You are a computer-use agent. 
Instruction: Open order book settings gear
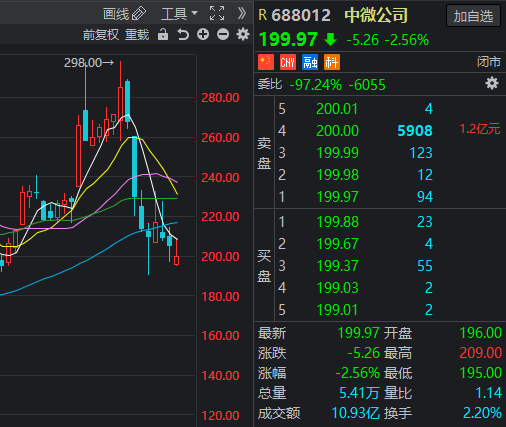pyautogui.click(x=492, y=83)
